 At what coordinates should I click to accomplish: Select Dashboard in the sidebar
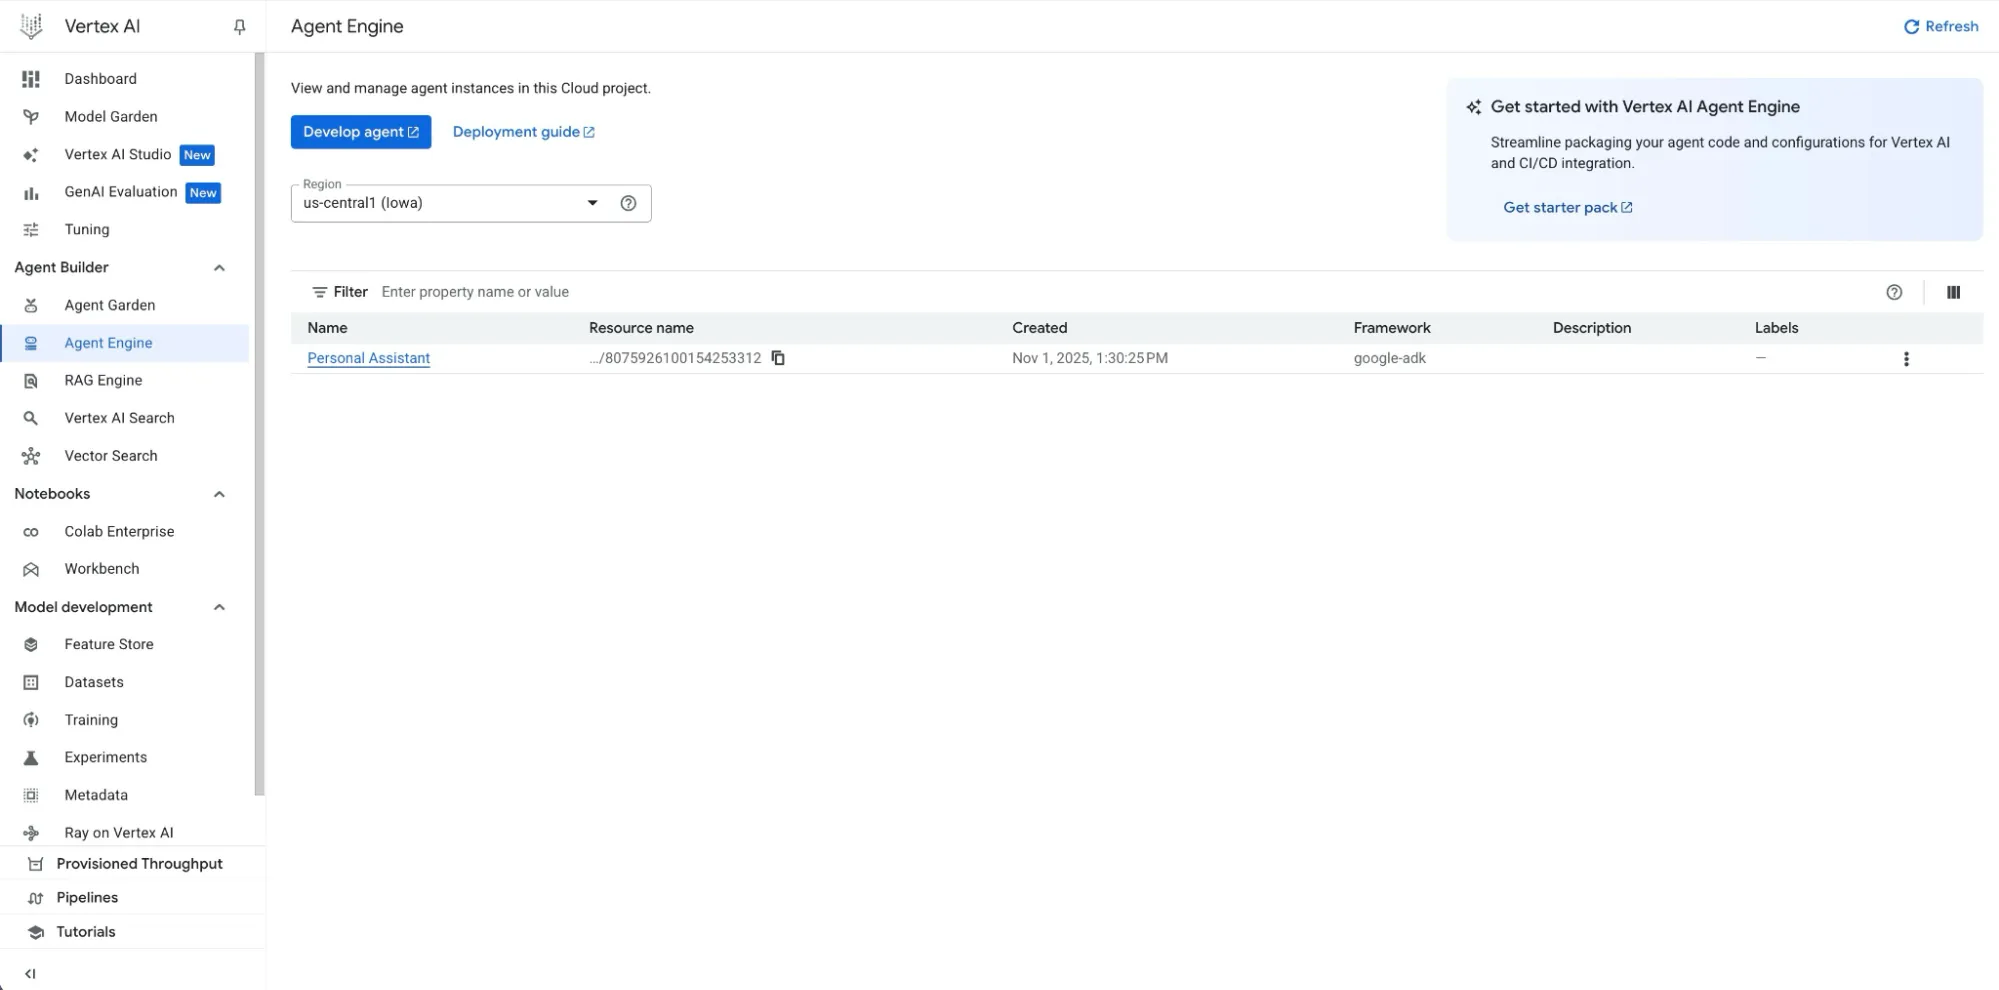pos(100,79)
